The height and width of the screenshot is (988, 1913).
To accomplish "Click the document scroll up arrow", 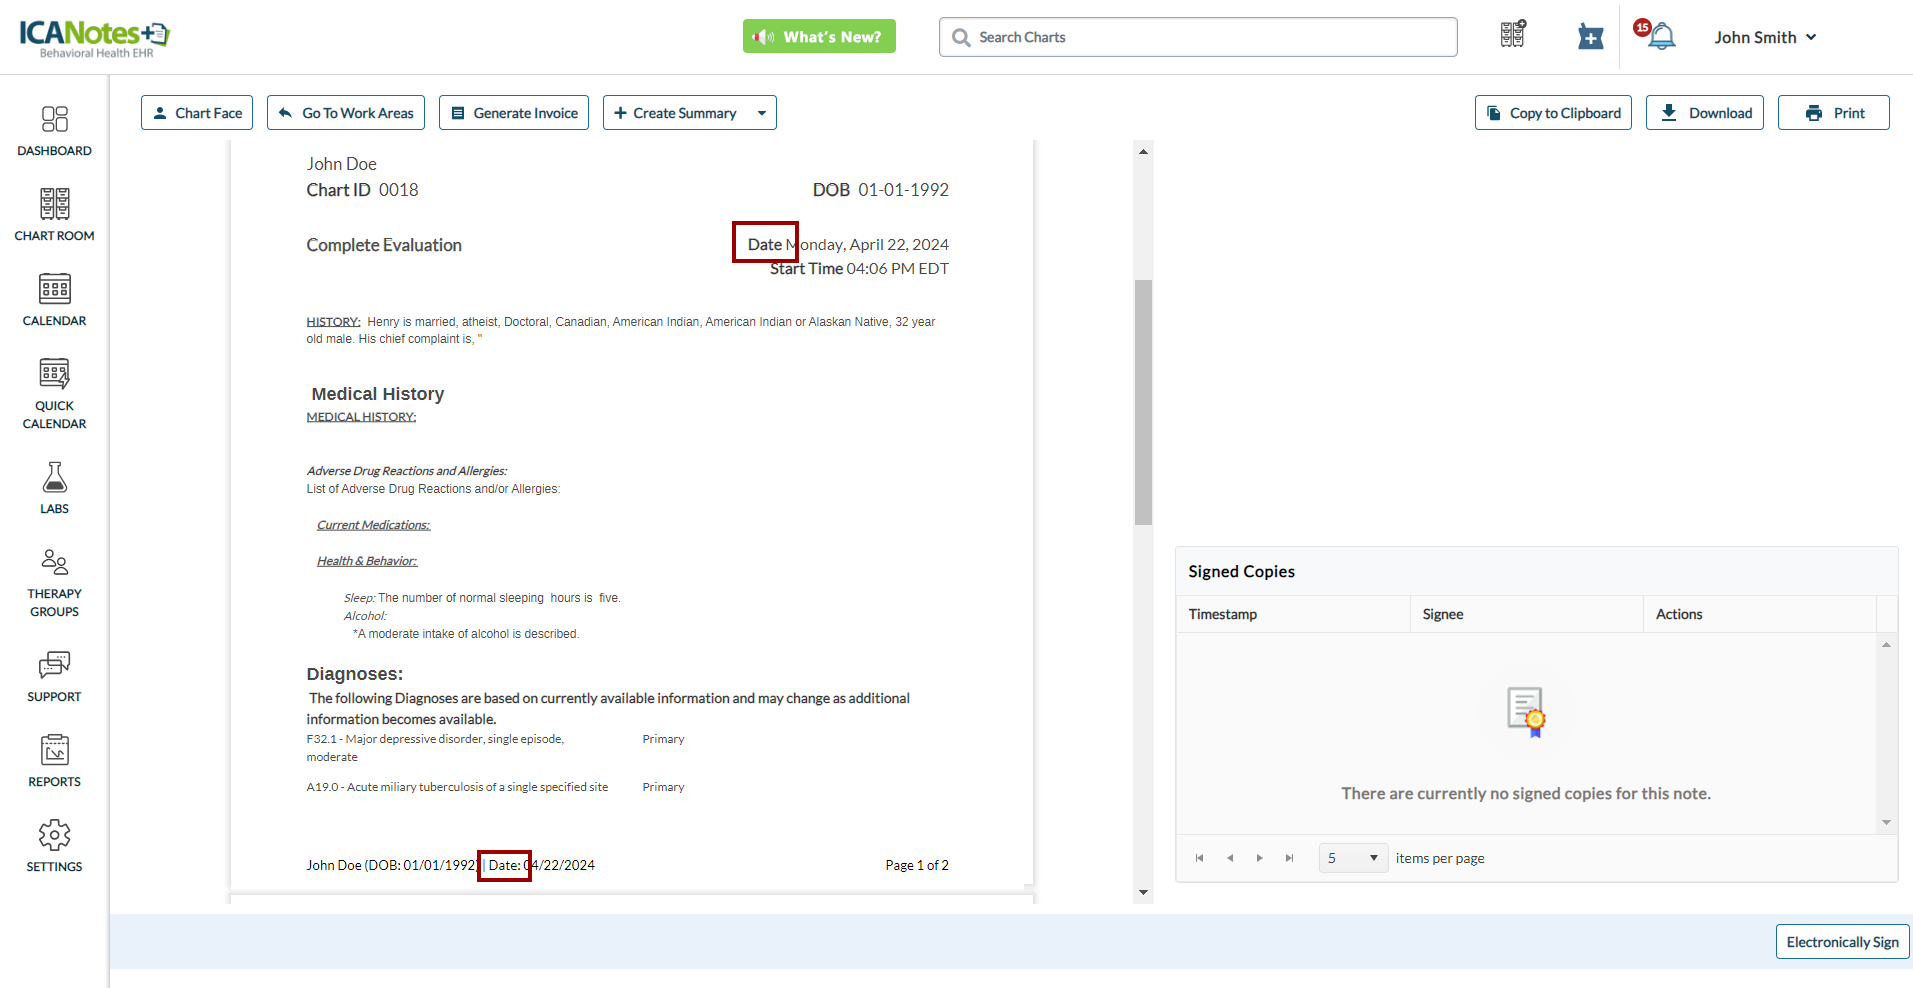I will (x=1143, y=151).
